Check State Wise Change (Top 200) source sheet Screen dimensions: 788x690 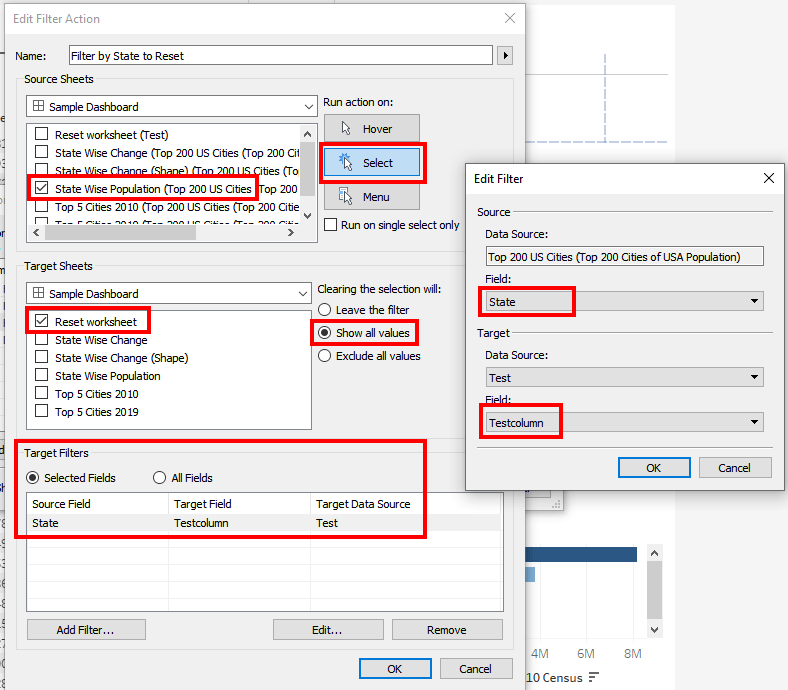coord(42,152)
